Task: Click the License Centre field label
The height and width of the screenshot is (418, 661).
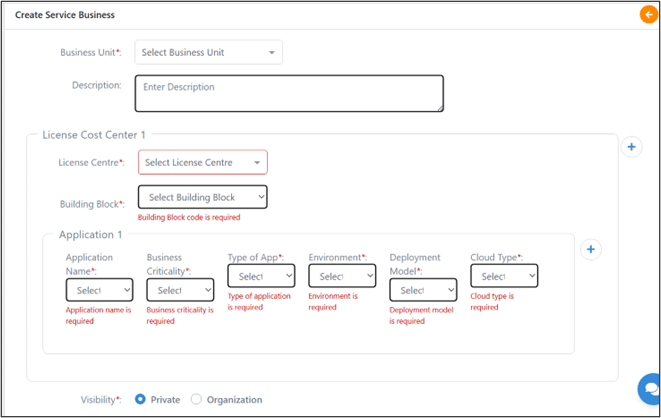Action: coord(91,163)
